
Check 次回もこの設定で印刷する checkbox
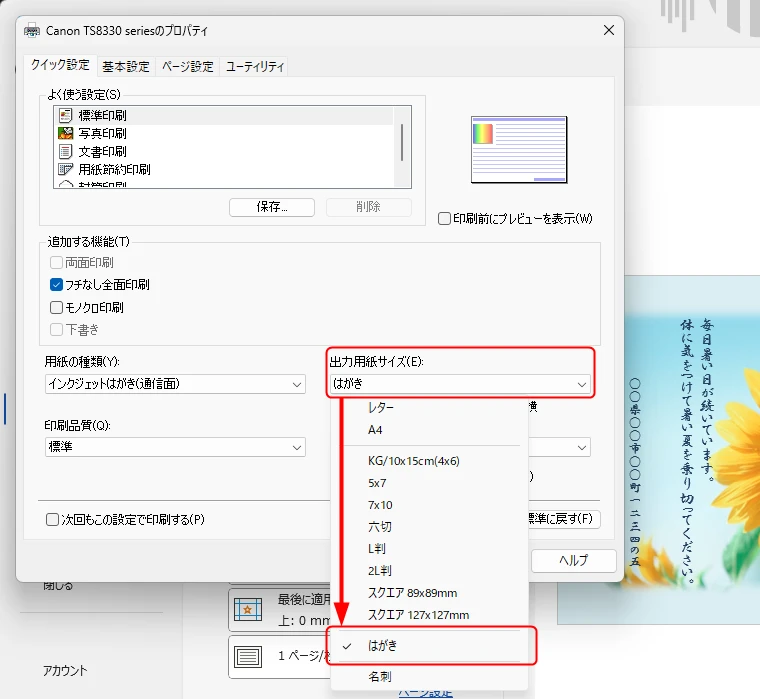(52, 520)
